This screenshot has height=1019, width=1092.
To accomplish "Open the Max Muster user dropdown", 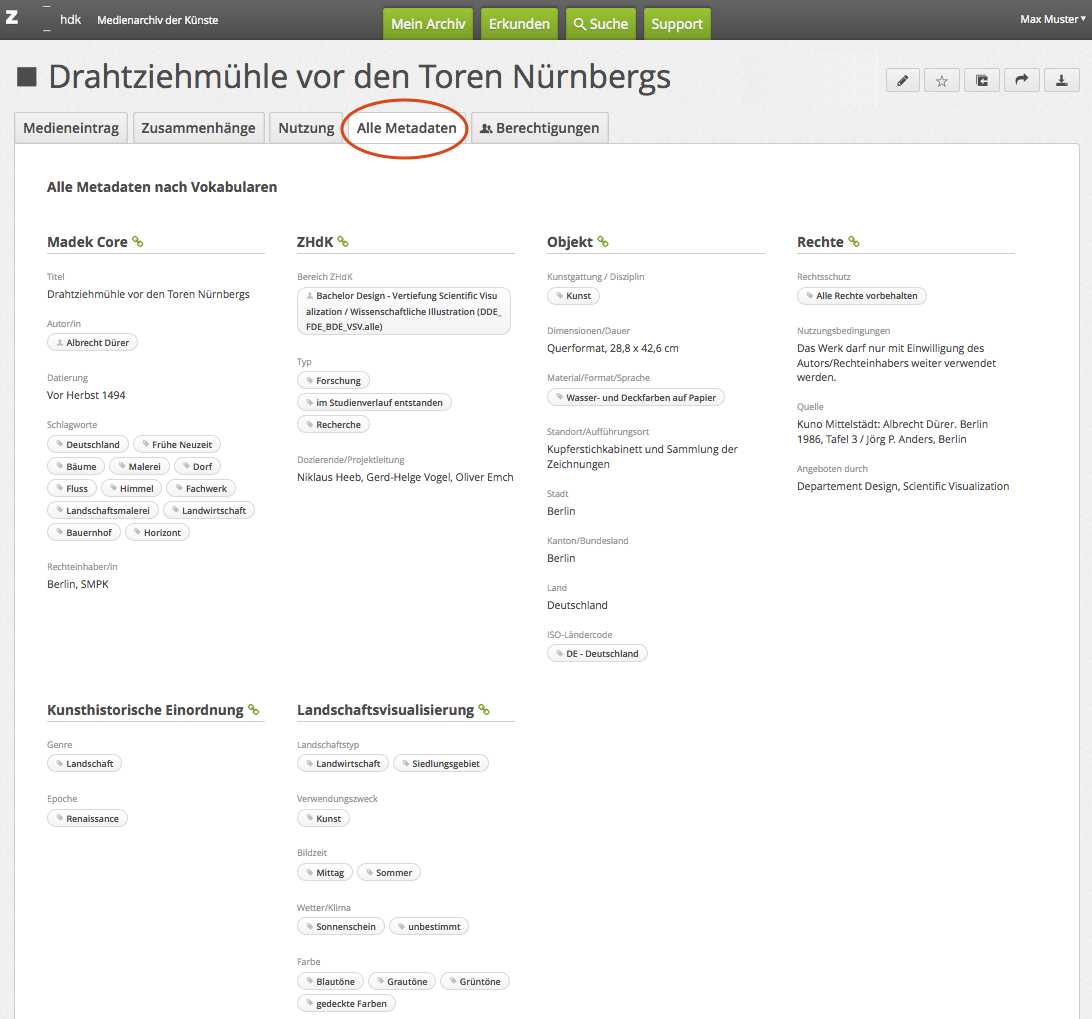I will (1052, 19).
